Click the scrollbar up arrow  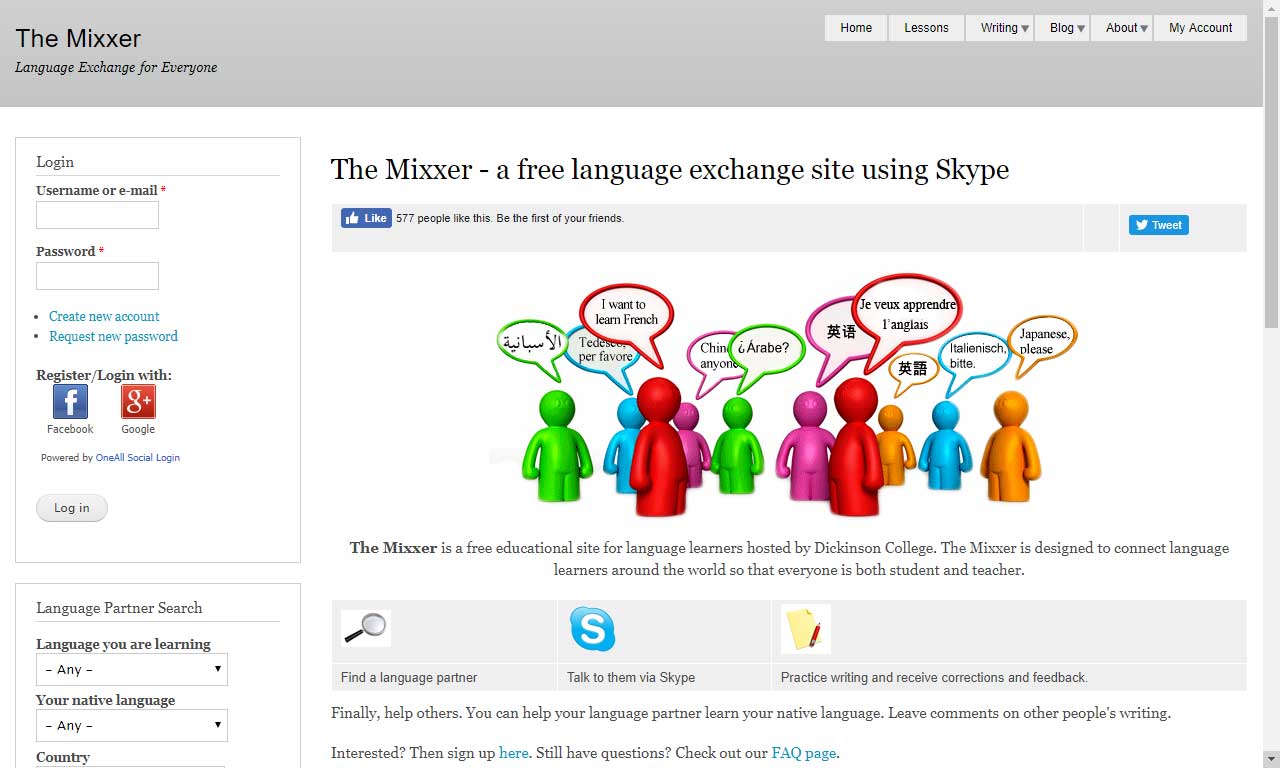tap(1272, 8)
